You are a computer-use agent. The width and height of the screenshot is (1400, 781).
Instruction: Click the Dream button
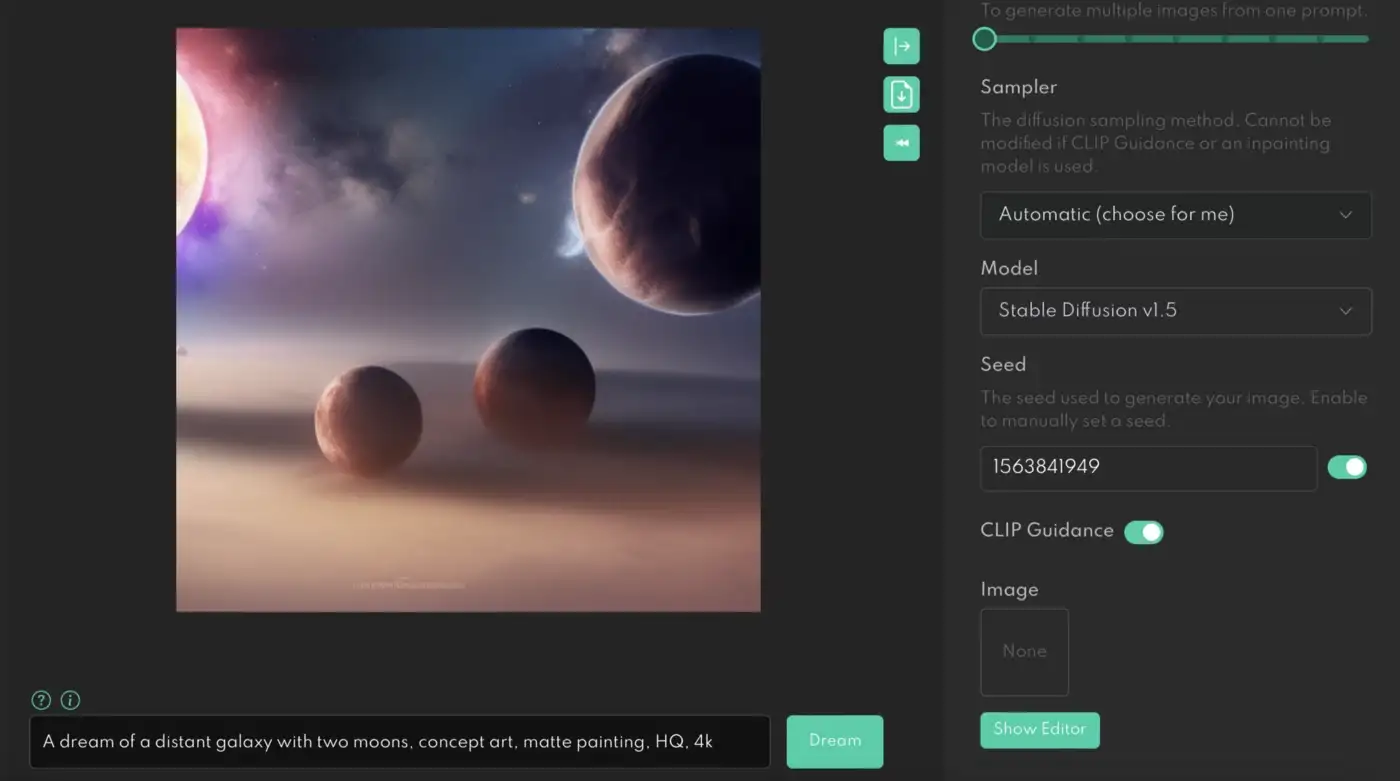pyautogui.click(x=835, y=741)
